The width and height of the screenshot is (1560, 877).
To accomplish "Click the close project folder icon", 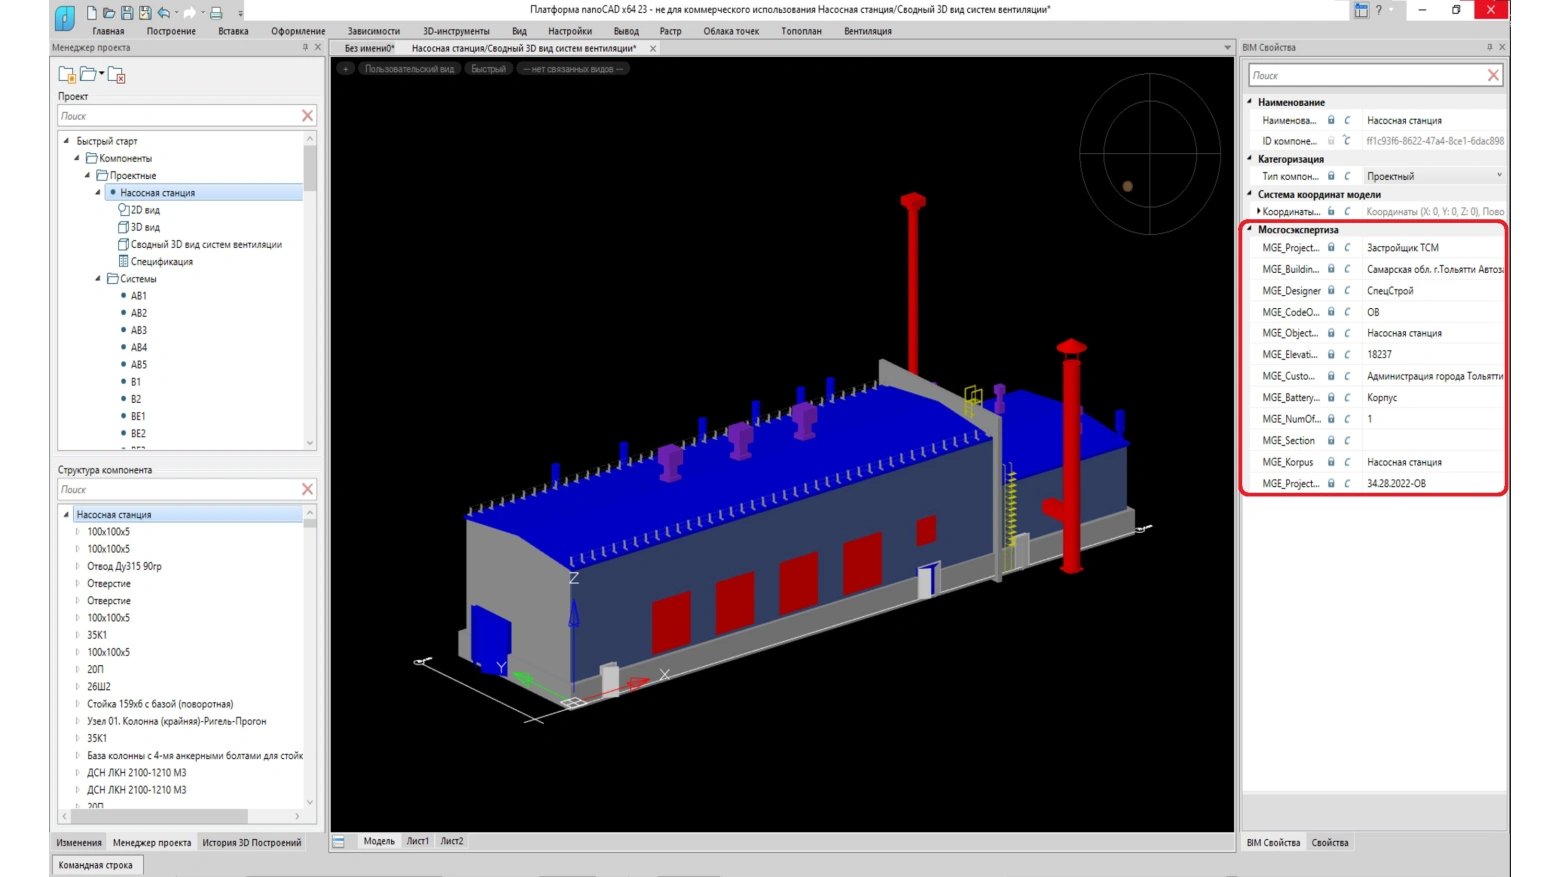I will coord(116,75).
